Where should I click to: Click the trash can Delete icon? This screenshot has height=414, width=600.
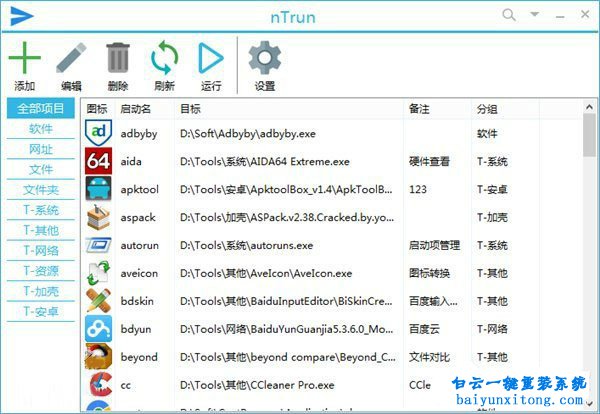[x=118, y=58]
